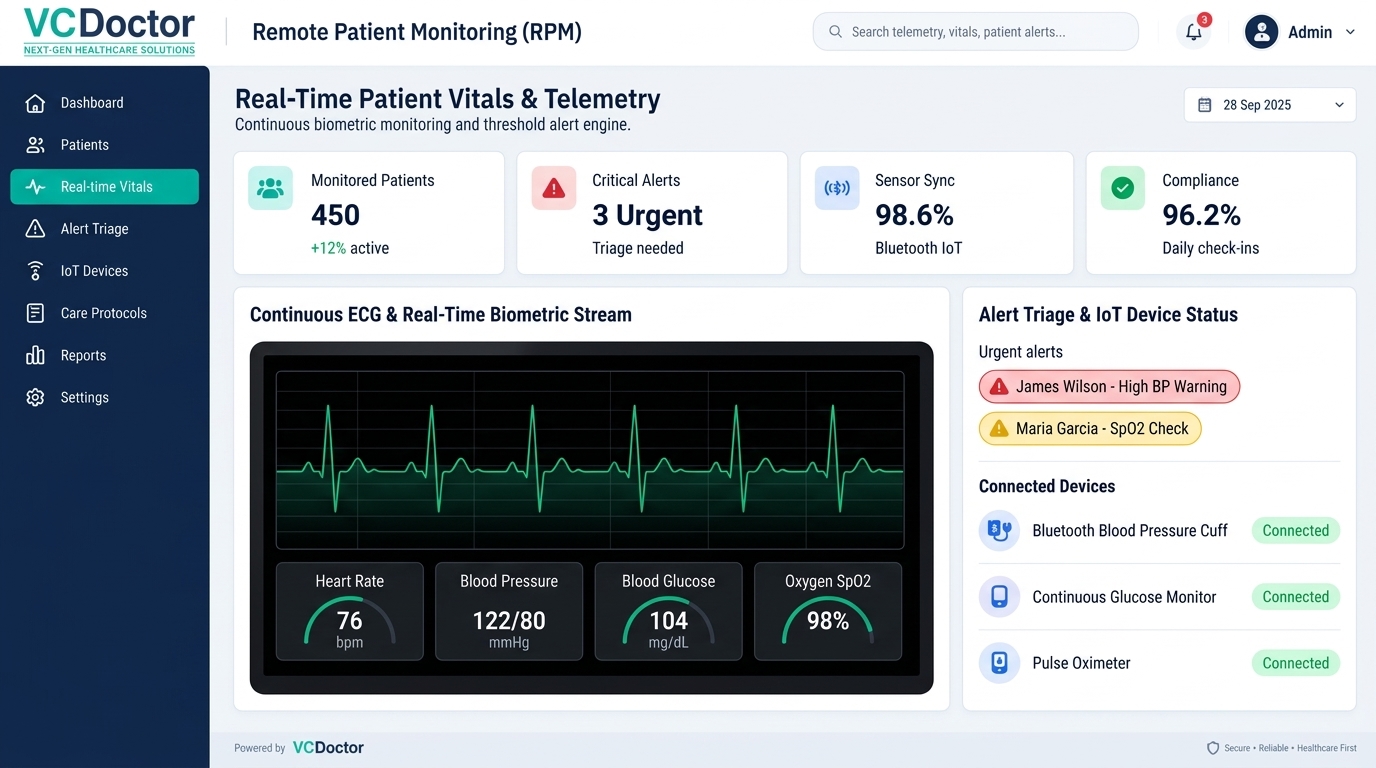This screenshot has height=768, width=1376.
Task: Focus the telemetry search field
Action: (x=976, y=32)
